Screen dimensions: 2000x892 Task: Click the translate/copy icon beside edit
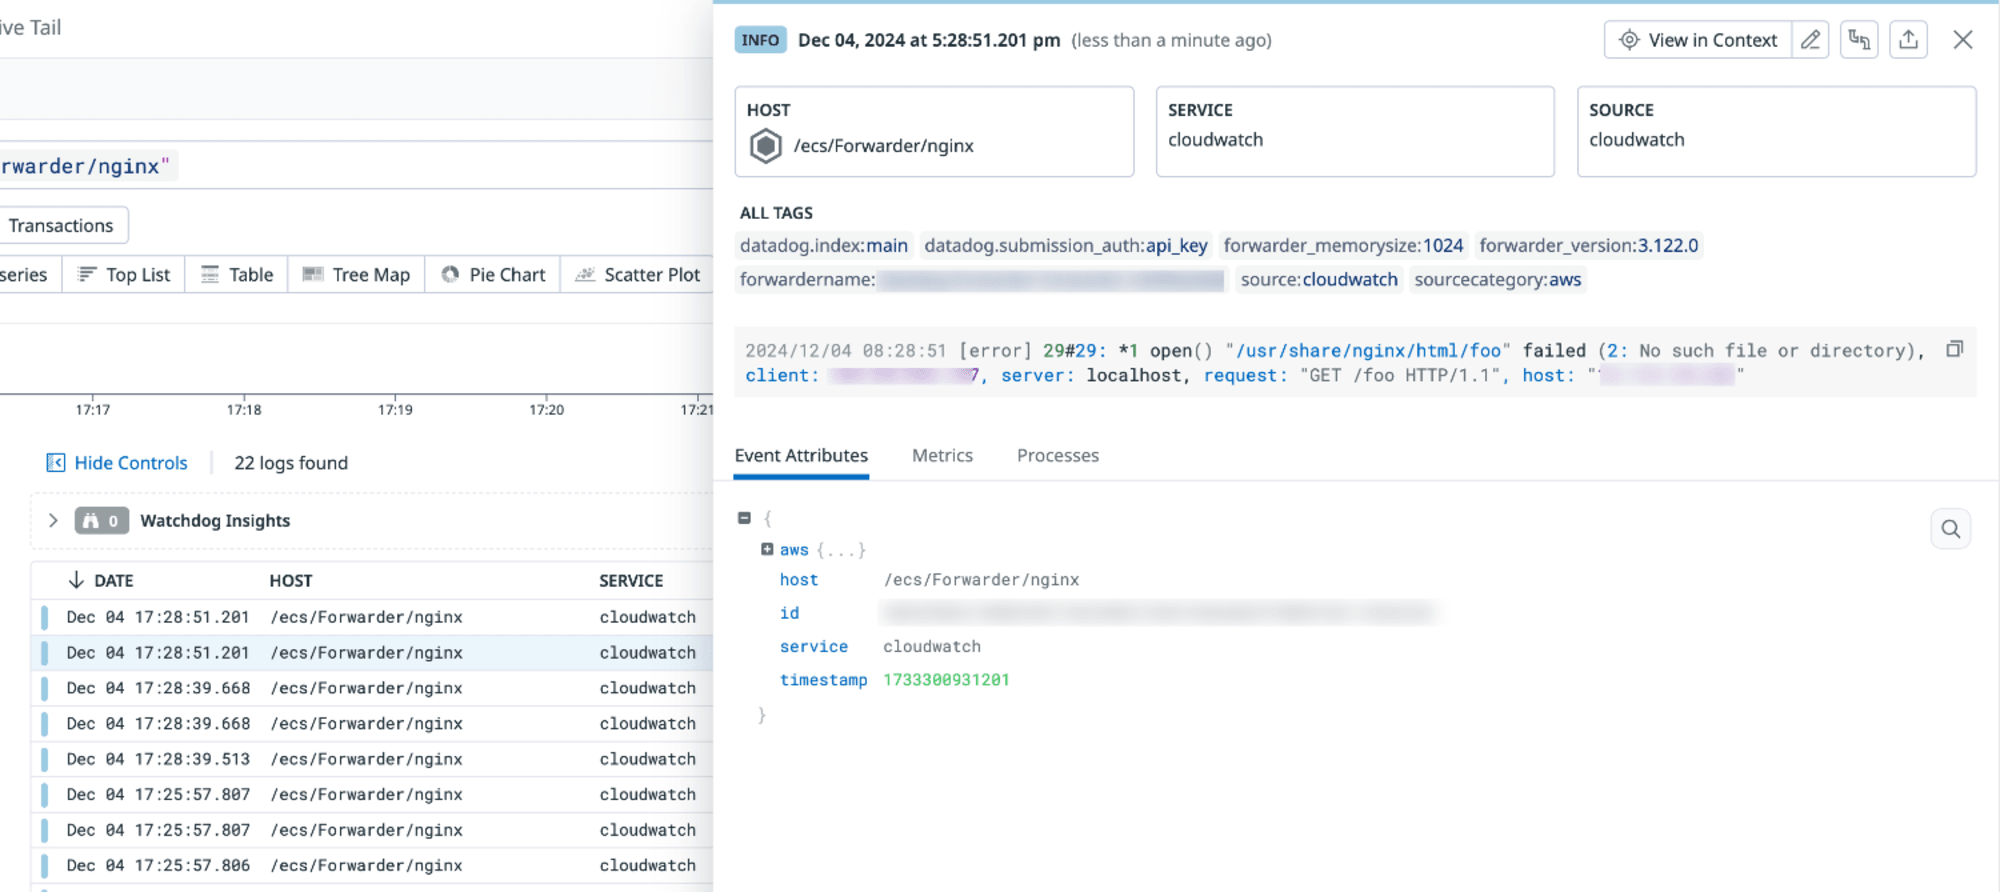(x=1859, y=40)
